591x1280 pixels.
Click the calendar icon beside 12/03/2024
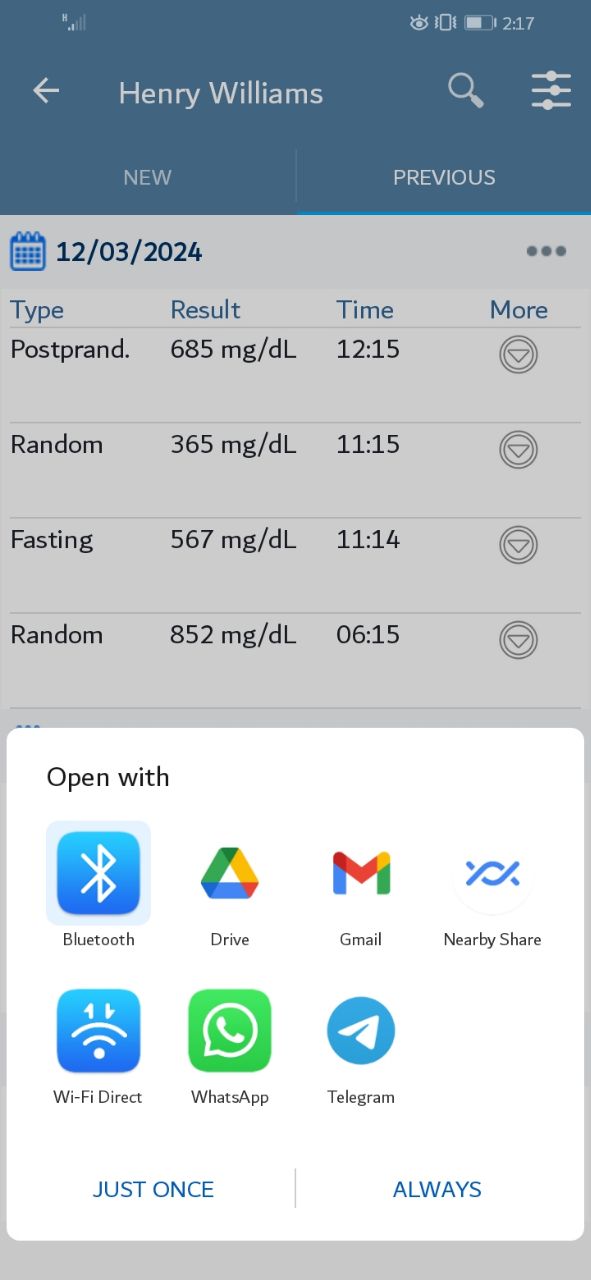[x=28, y=251]
